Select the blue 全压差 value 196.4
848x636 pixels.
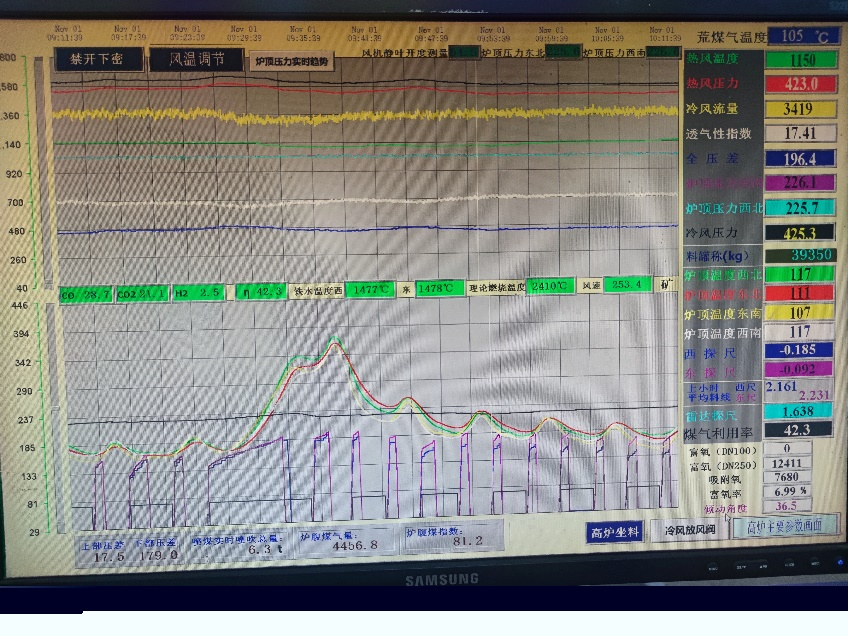[x=799, y=158]
